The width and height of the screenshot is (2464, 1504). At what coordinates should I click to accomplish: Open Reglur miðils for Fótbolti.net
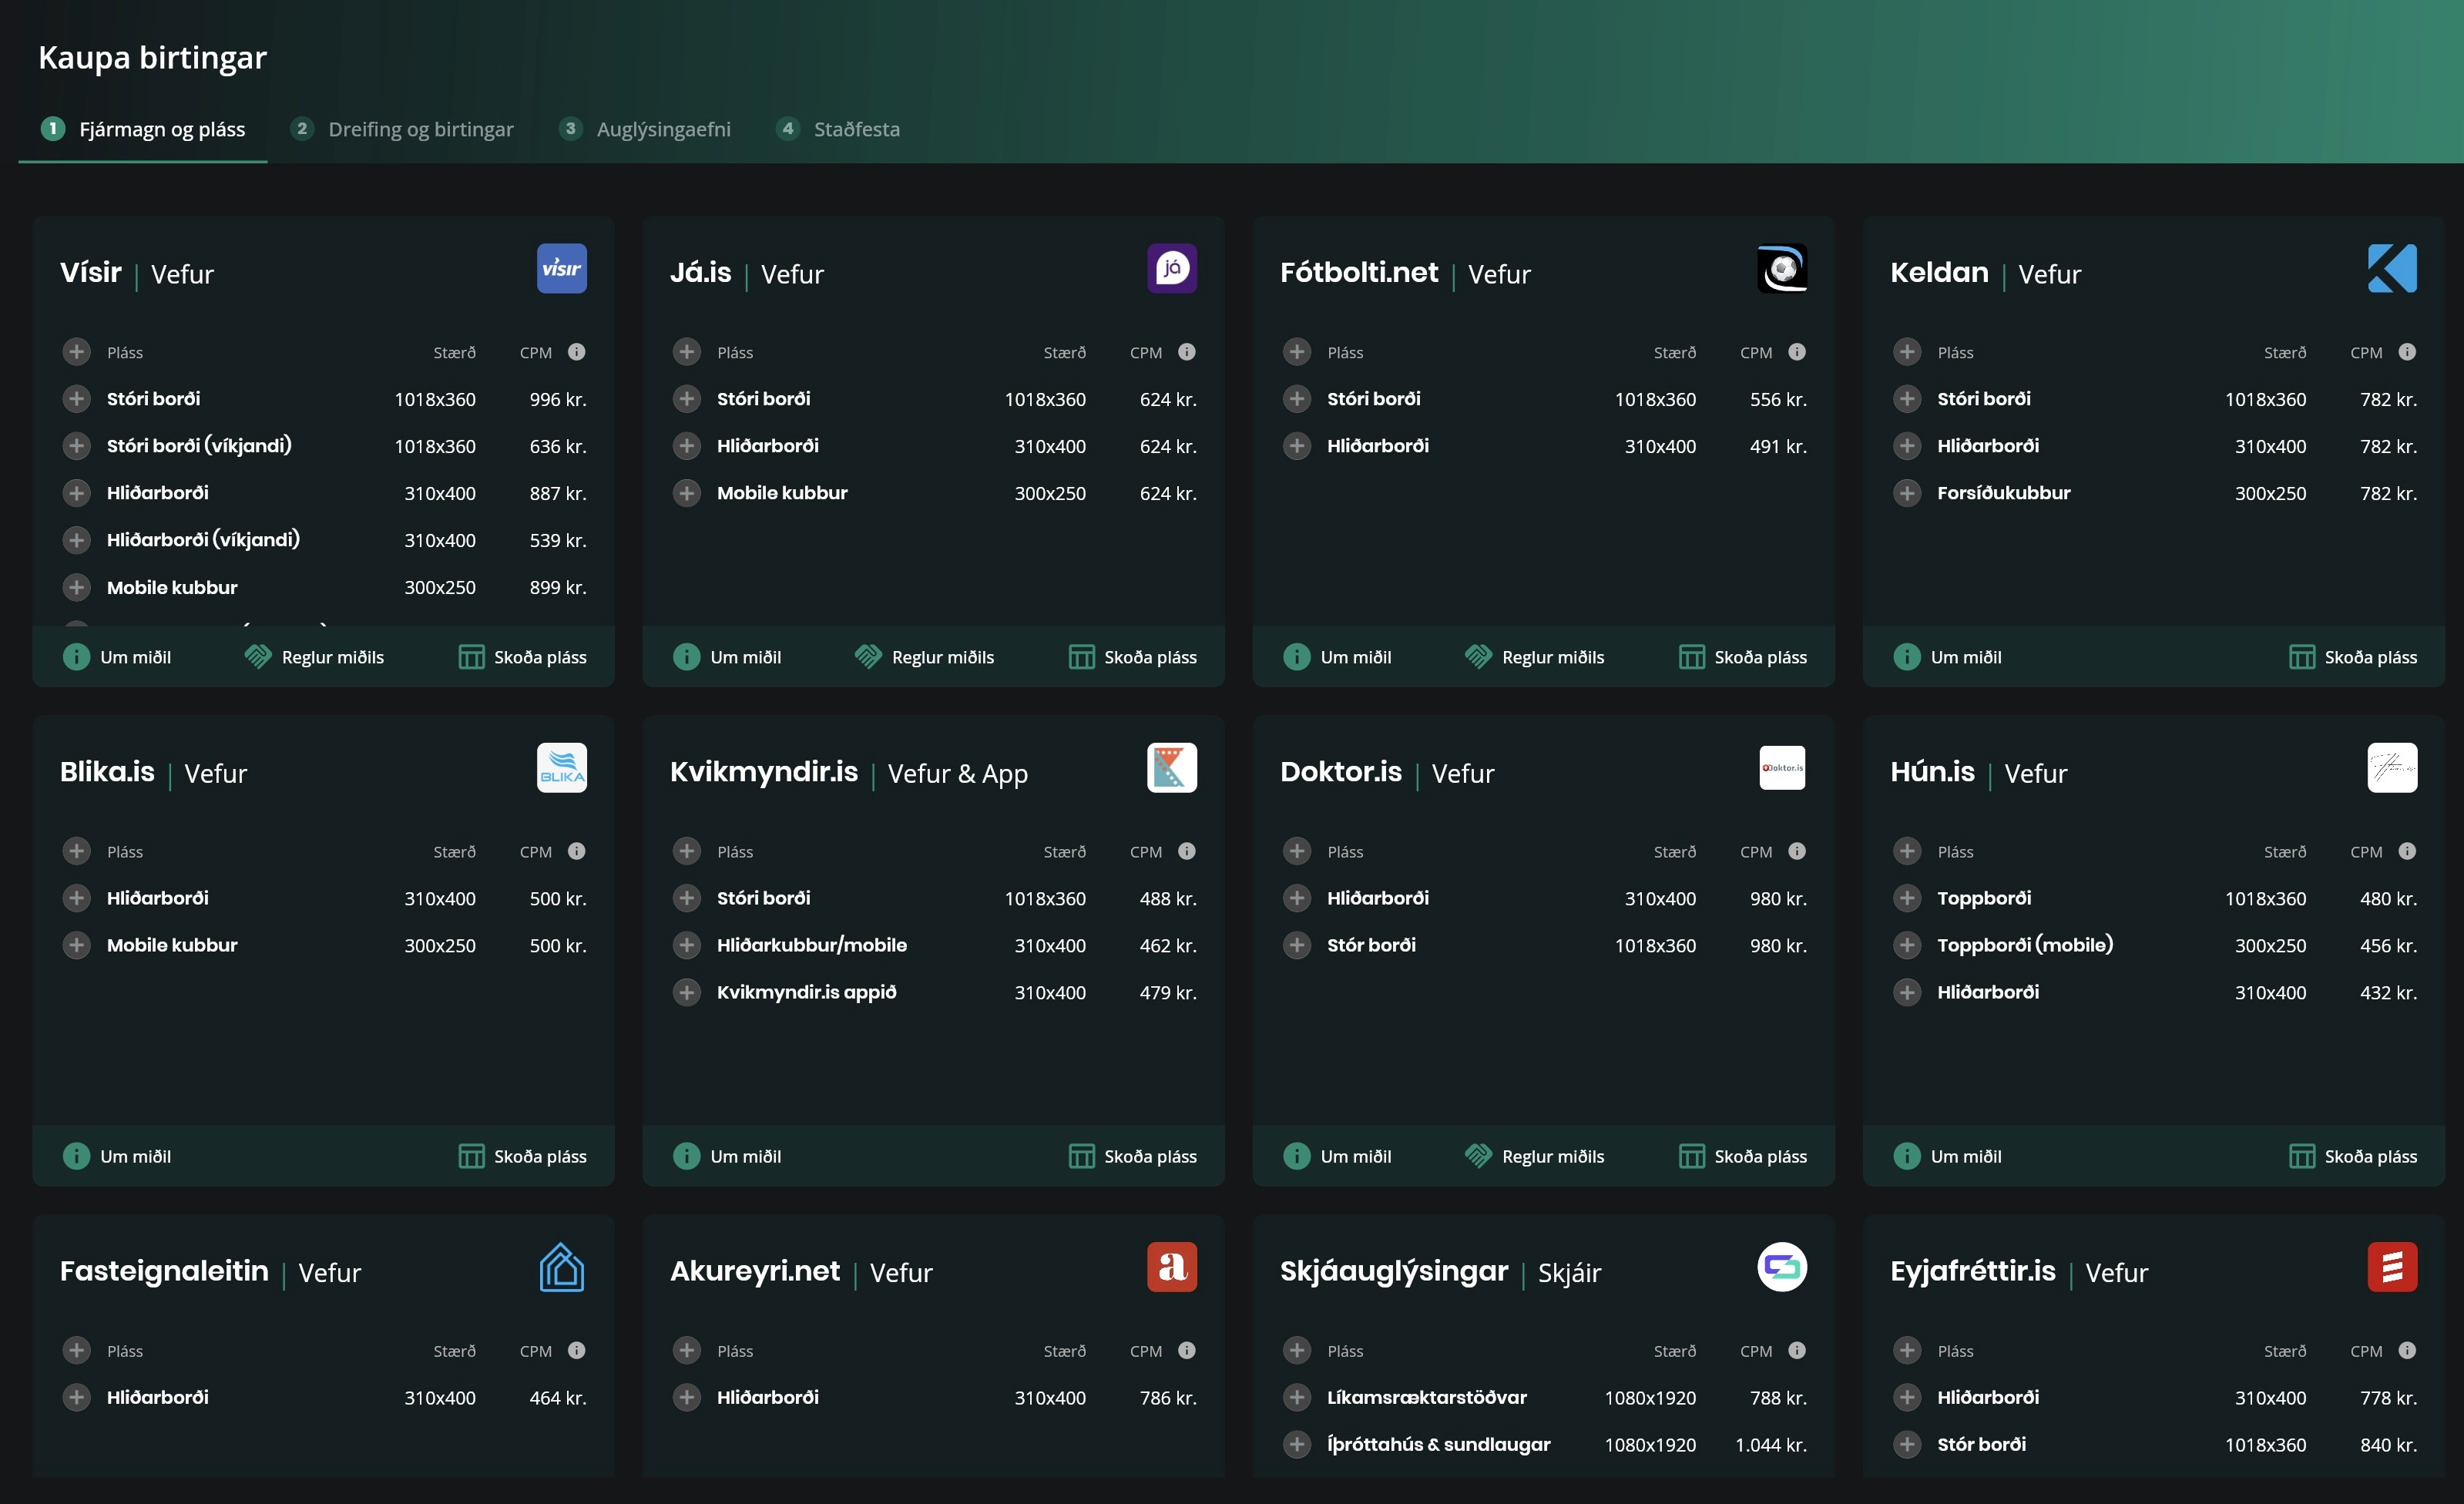[x=1534, y=656]
